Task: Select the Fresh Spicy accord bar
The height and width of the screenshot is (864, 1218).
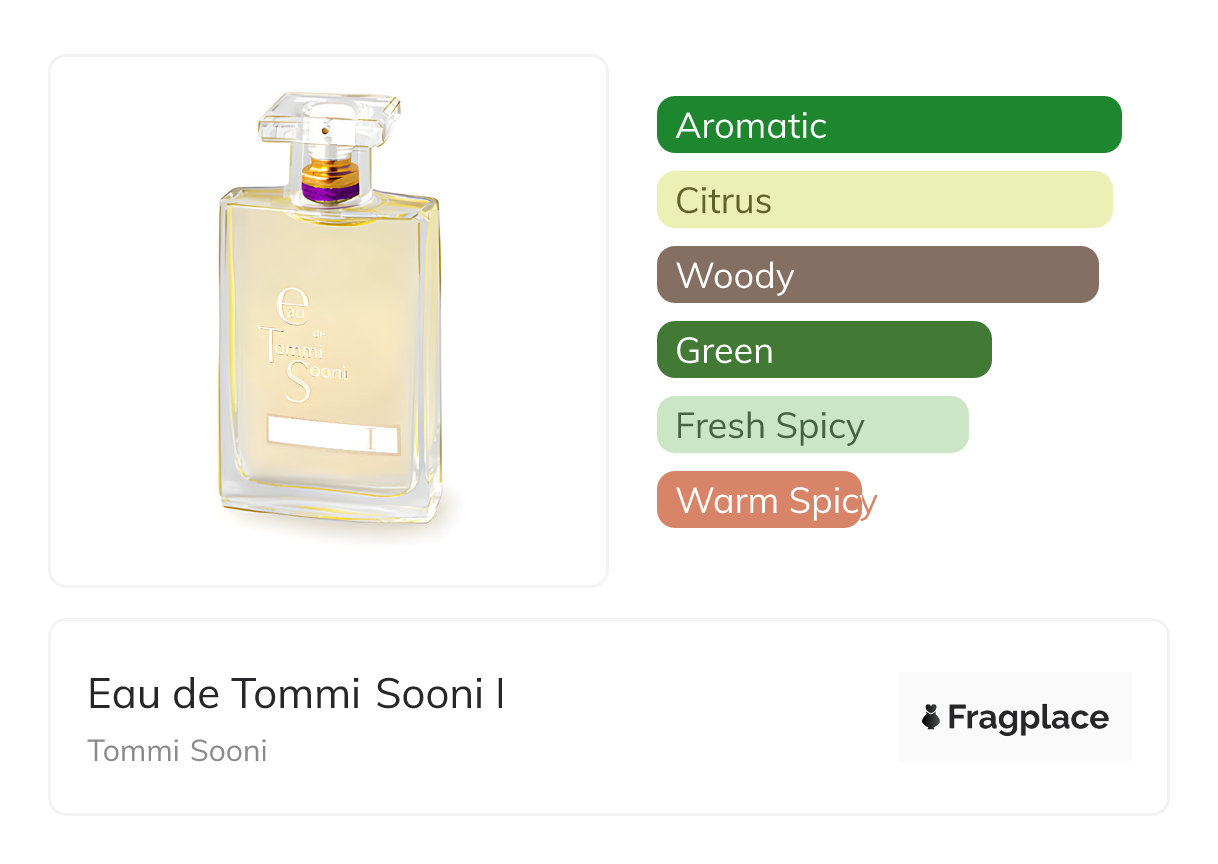Action: coord(812,425)
